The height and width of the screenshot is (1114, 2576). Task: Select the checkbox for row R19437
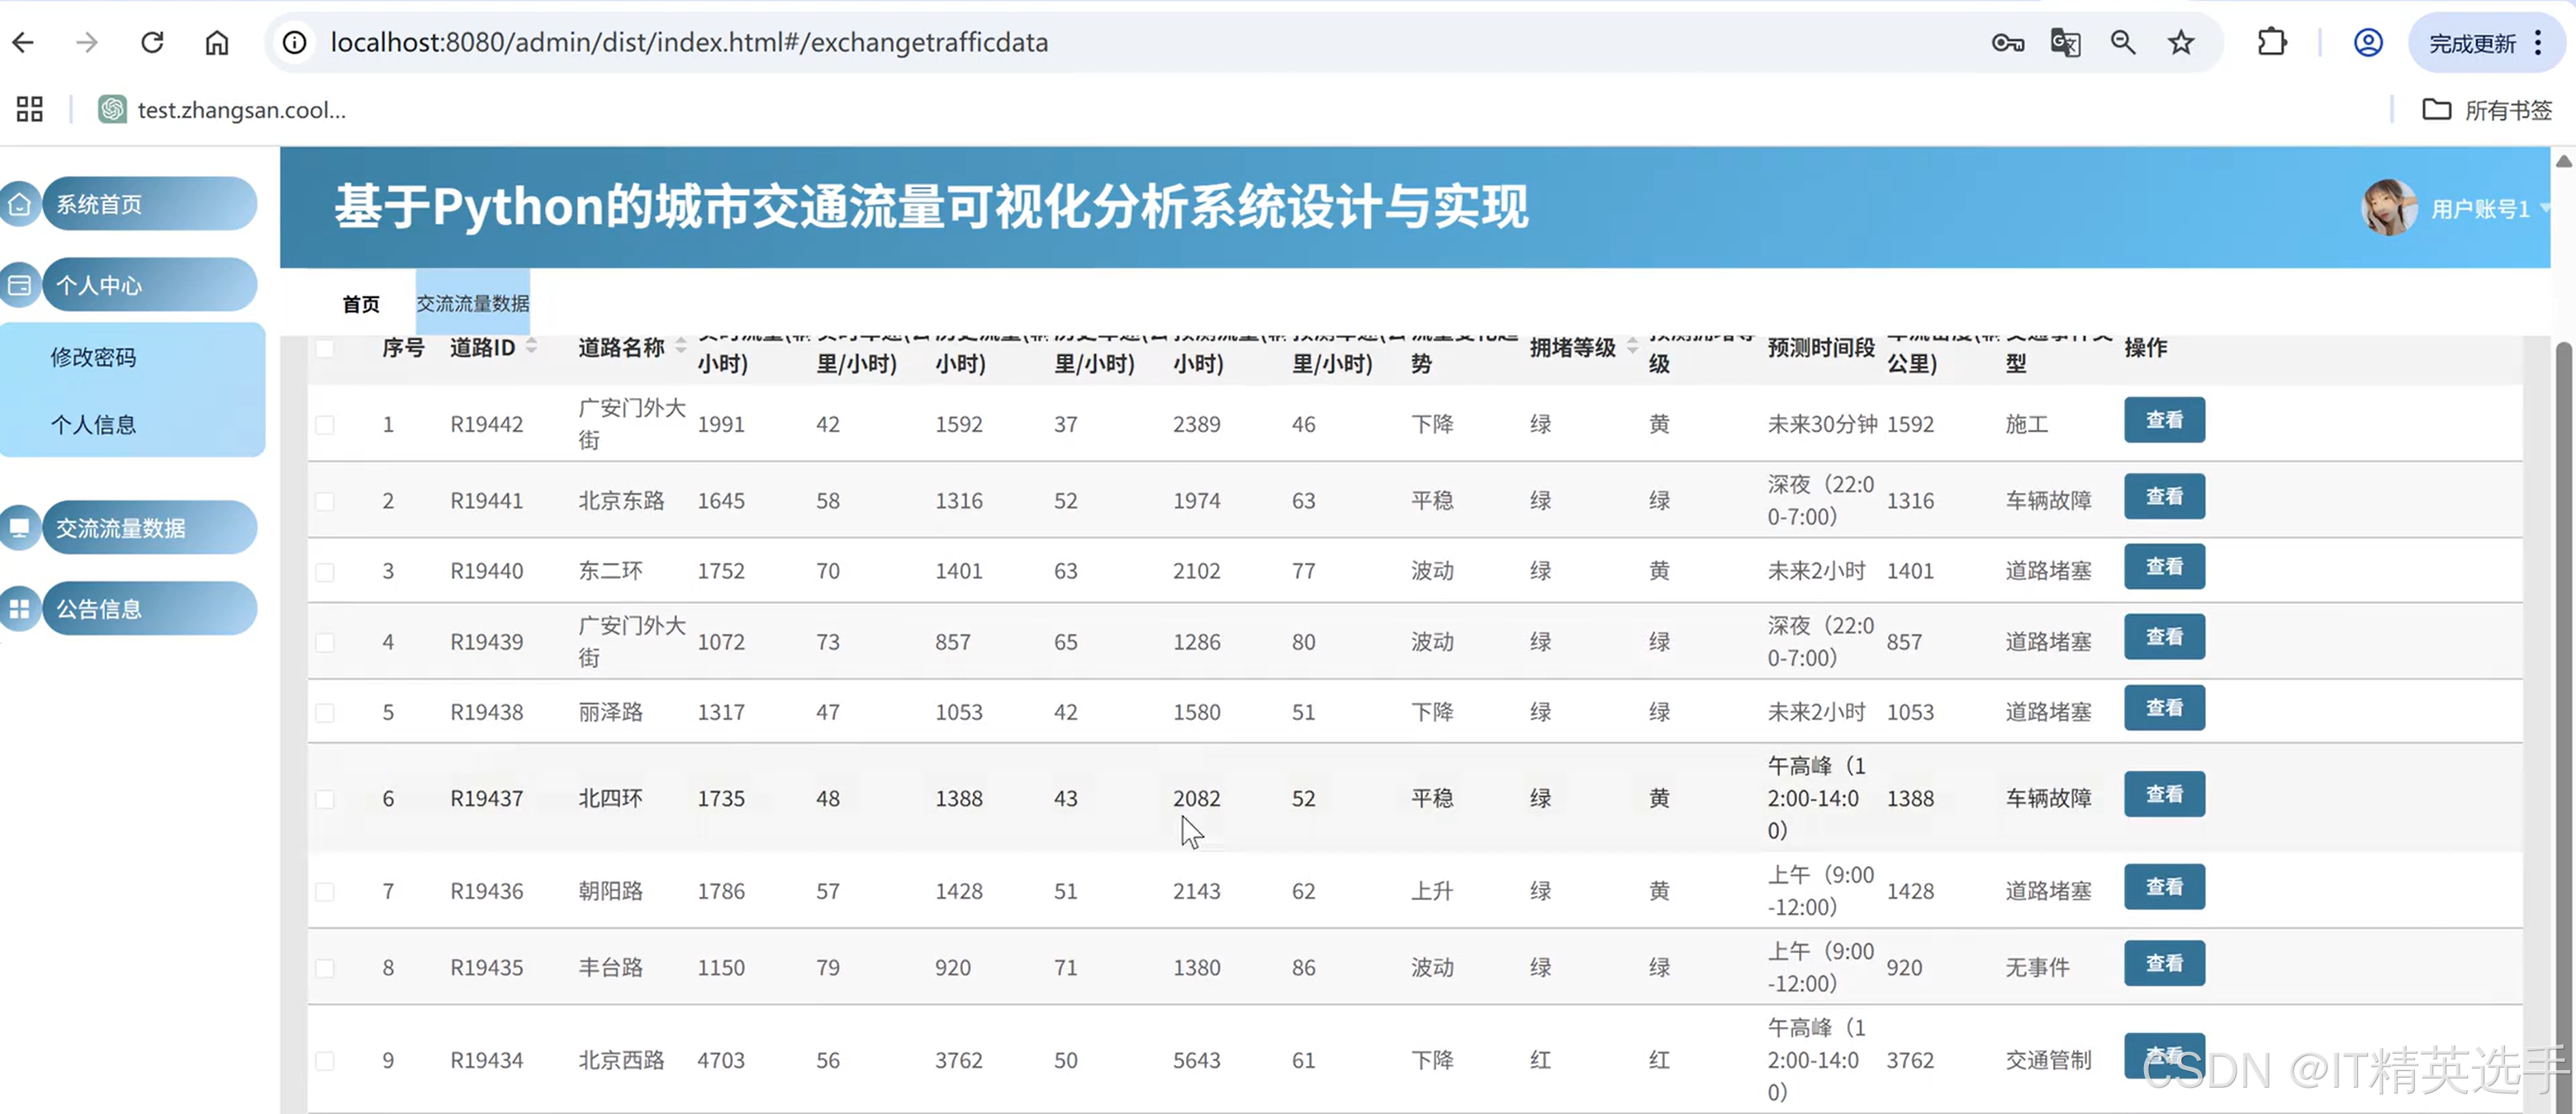[x=325, y=799]
